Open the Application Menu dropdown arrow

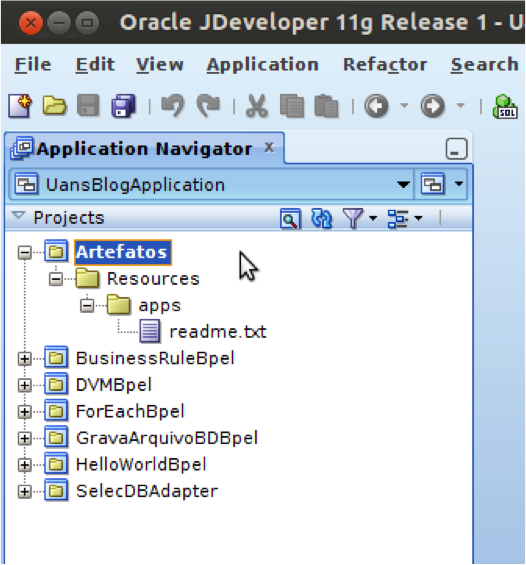(x=459, y=184)
